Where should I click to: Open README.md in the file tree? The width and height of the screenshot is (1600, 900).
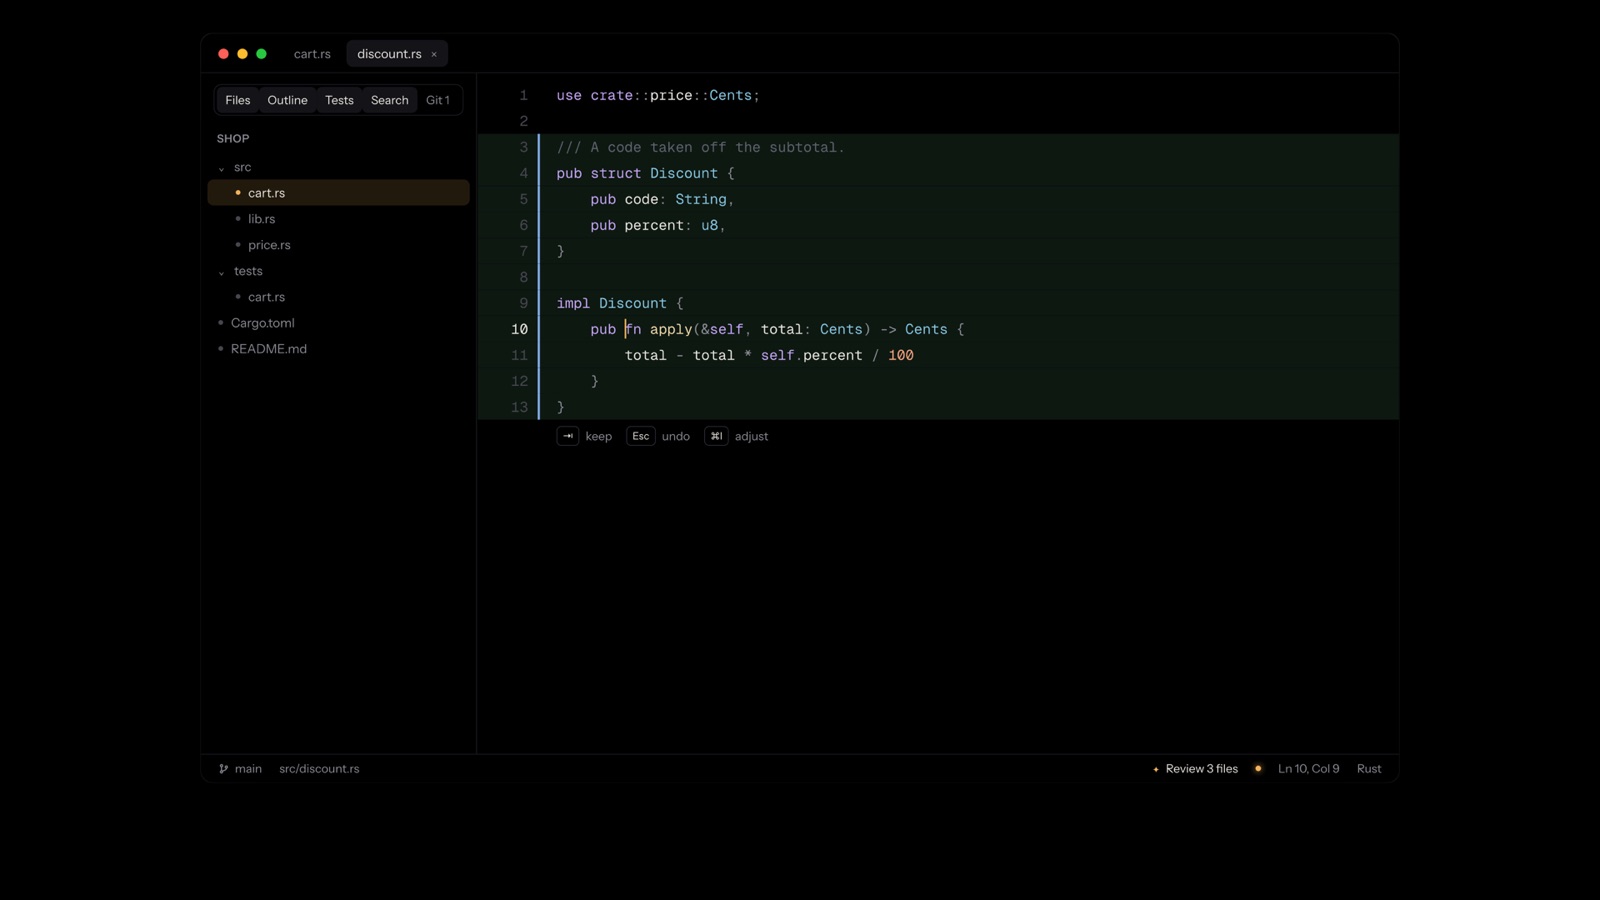[x=338, y=349]
